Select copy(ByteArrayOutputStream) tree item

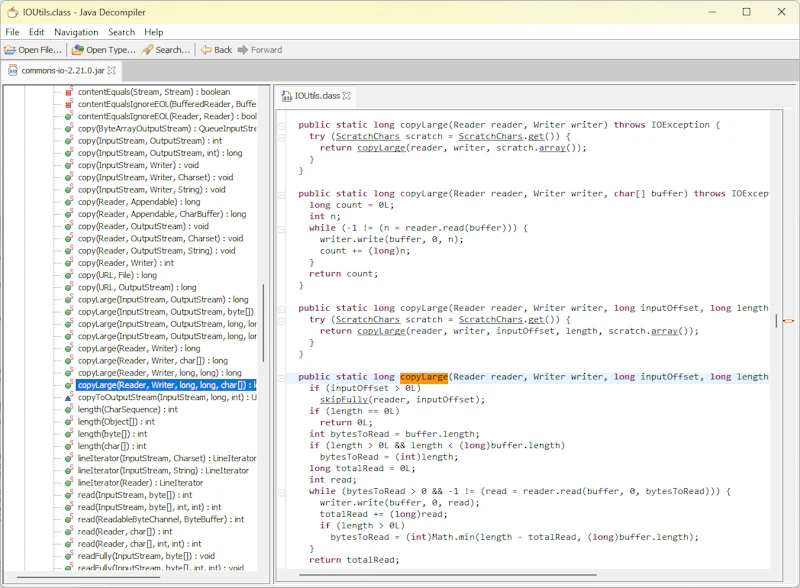(167, 129)
